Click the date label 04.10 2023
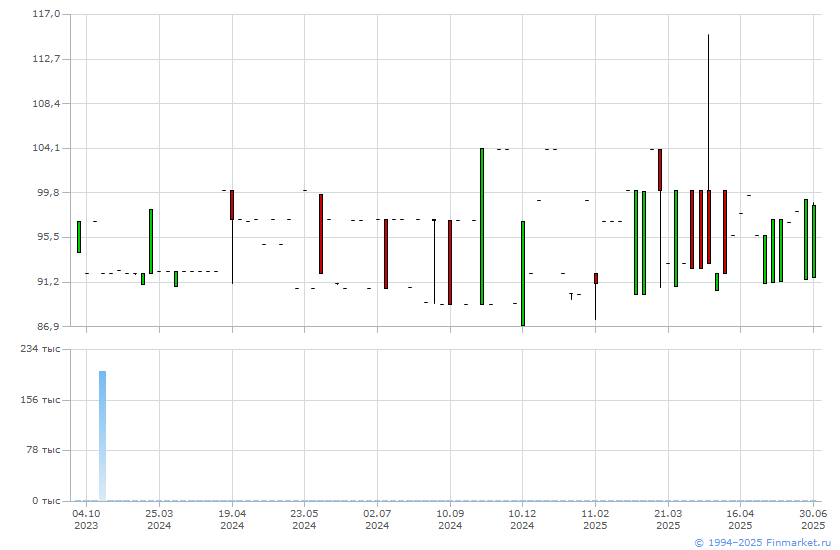The width and height of the screenshot is (840, 550). (x=86, y=519)
